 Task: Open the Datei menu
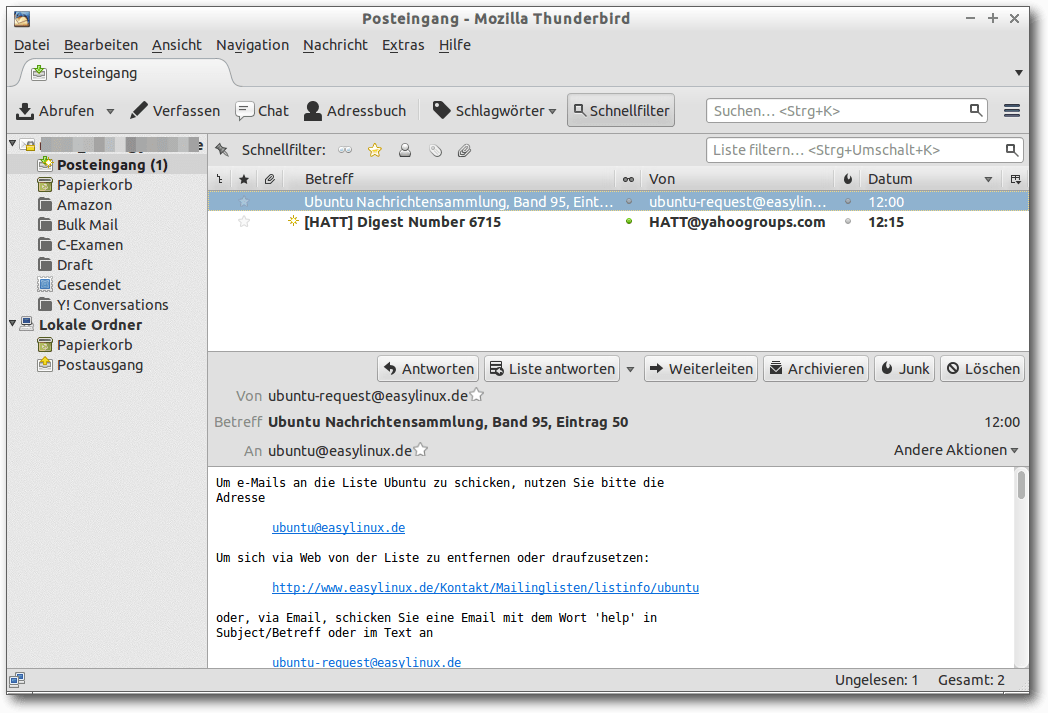(31, 45)
